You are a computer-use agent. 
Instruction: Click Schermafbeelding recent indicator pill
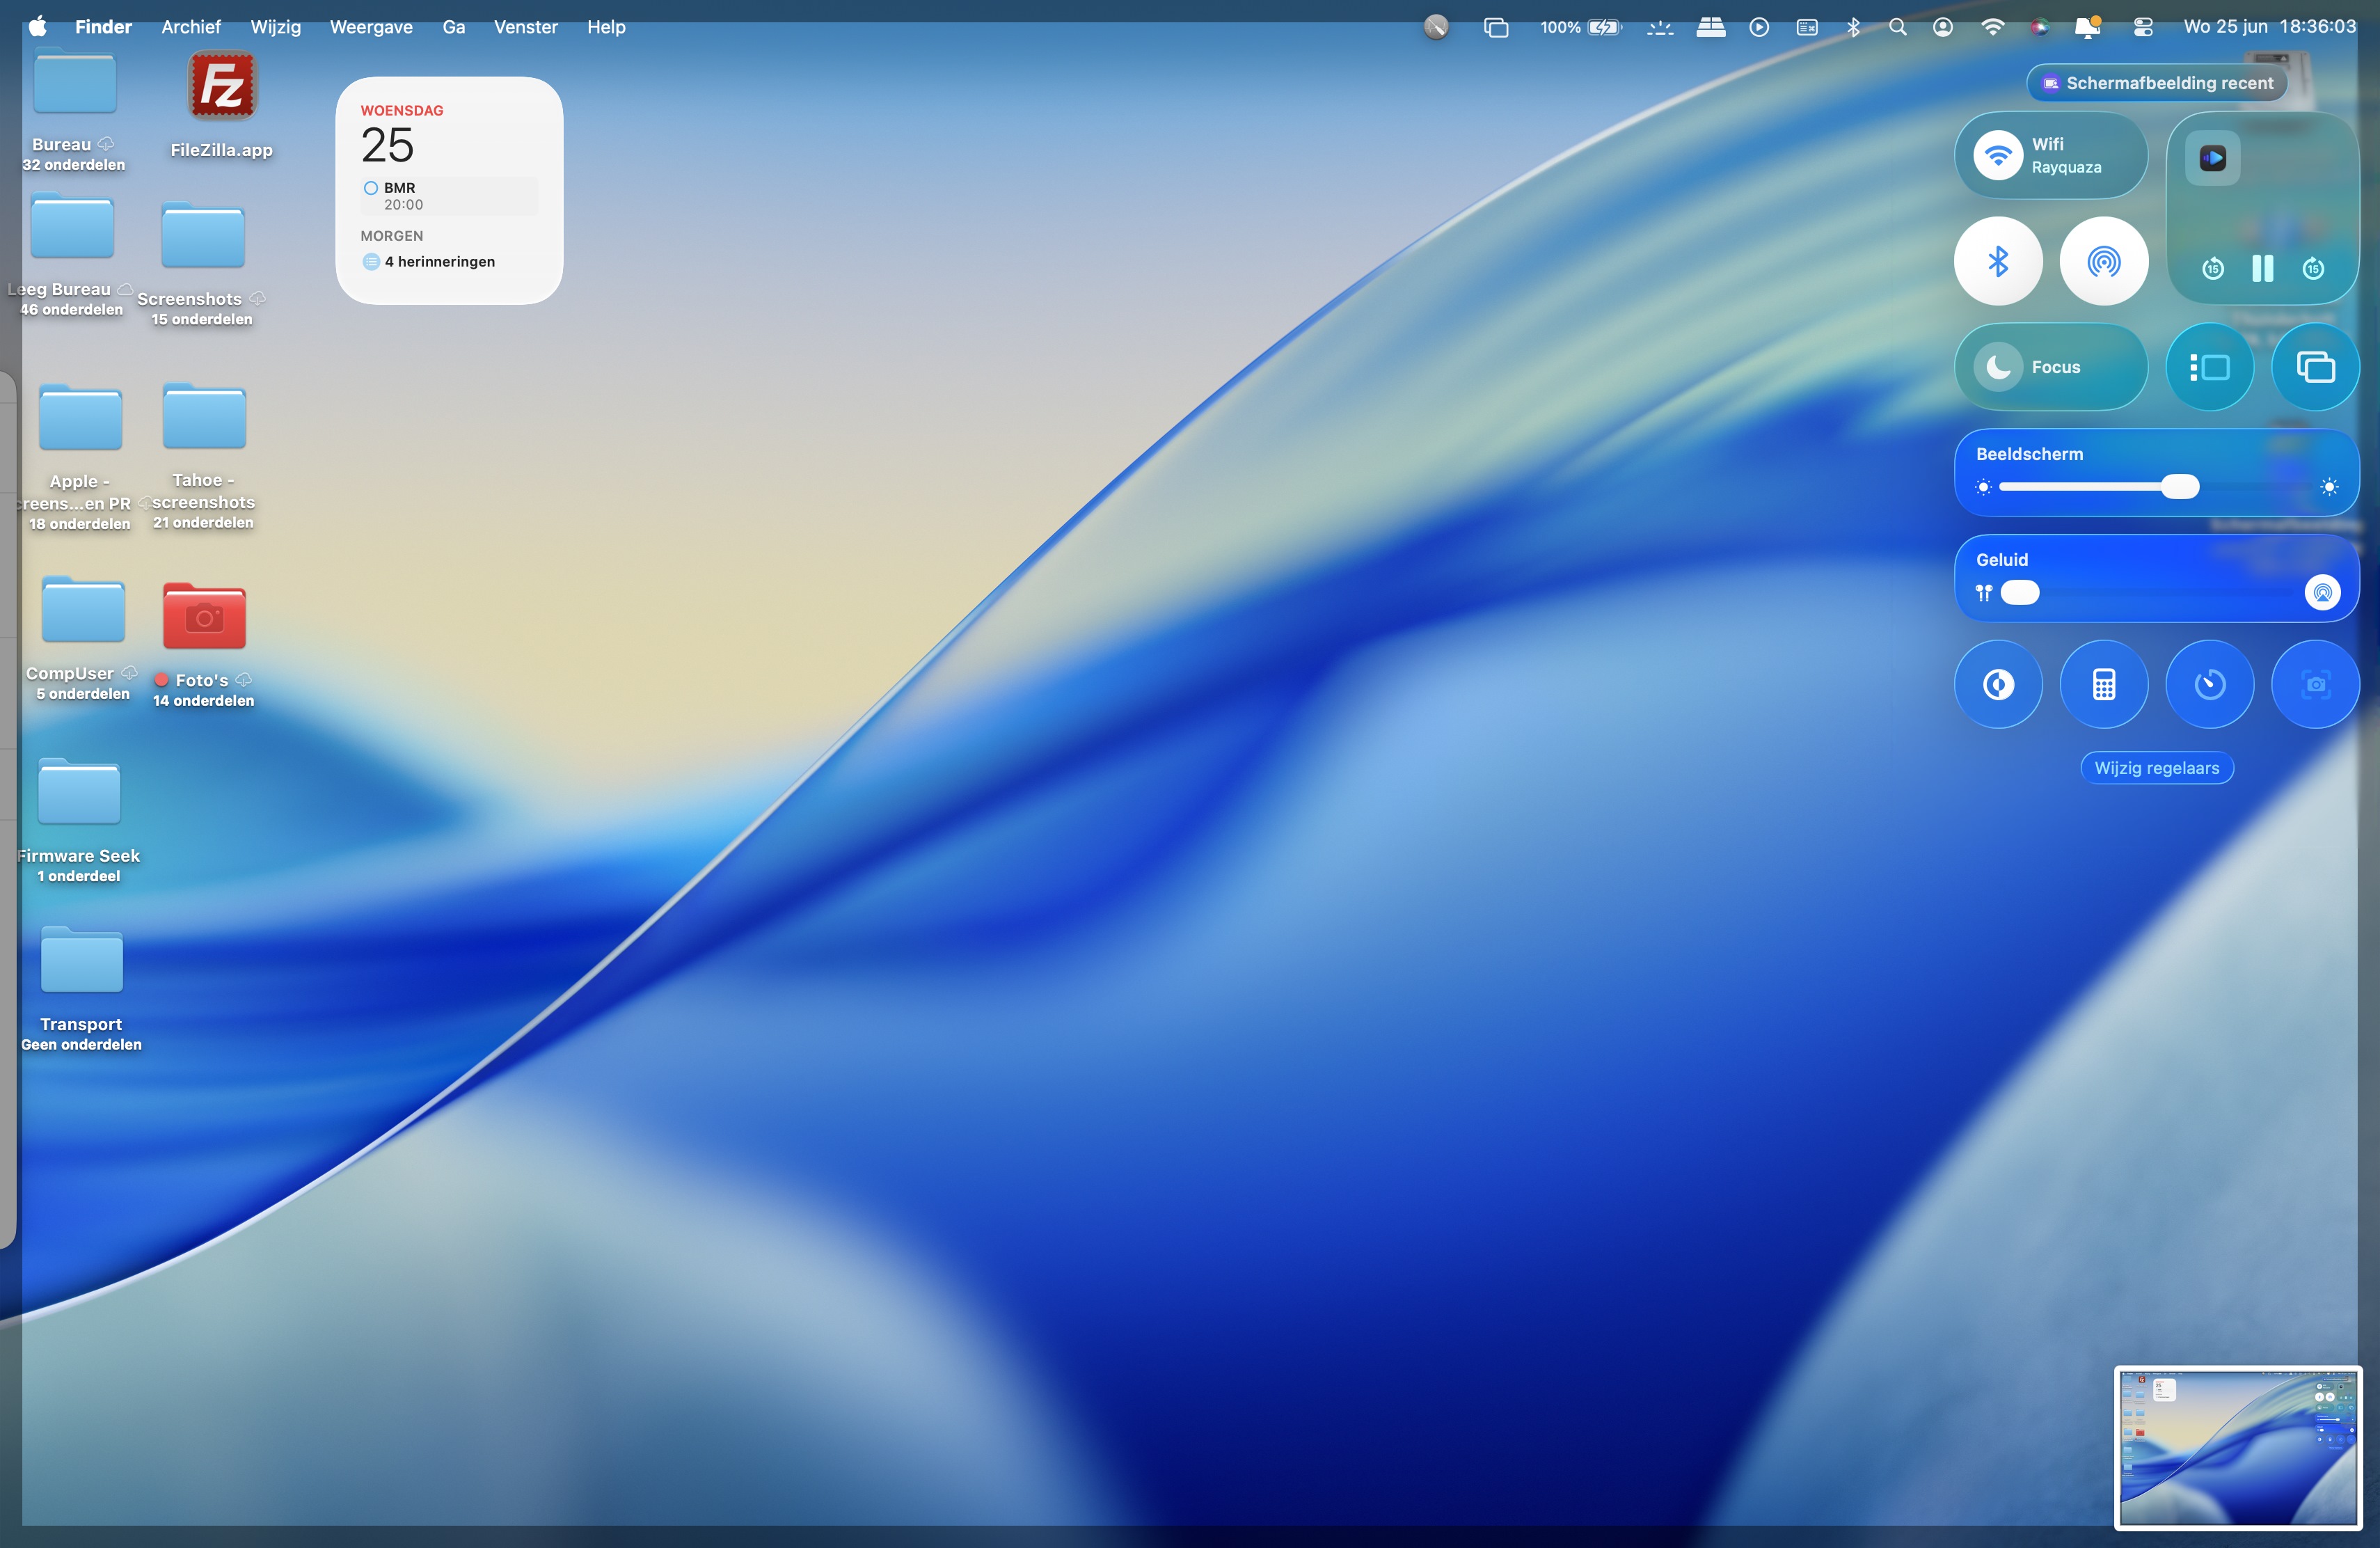click(2157, 83)
